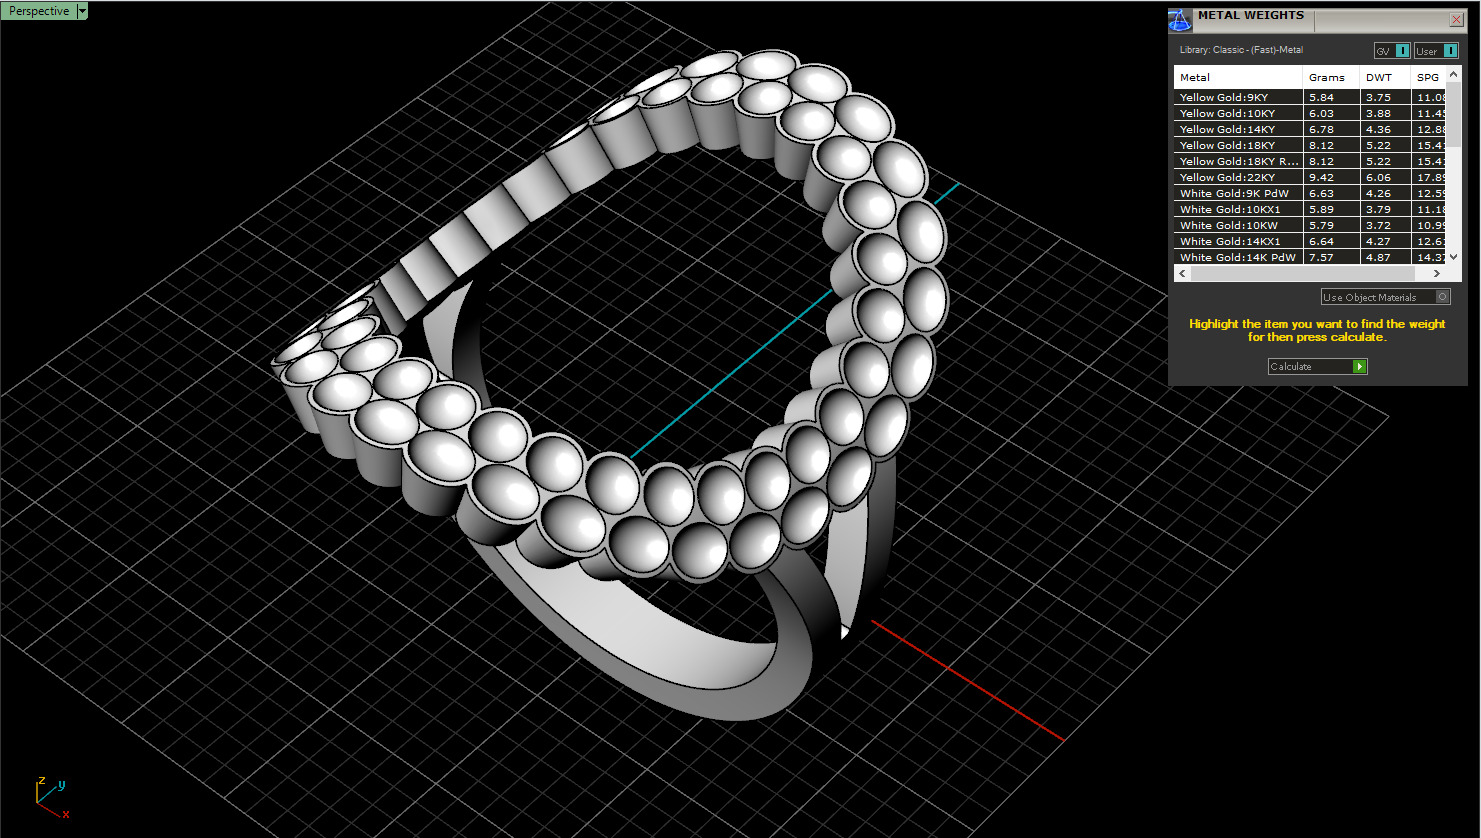Click the 3.72 DWT cell
1481x838 pixels.
1385,225
